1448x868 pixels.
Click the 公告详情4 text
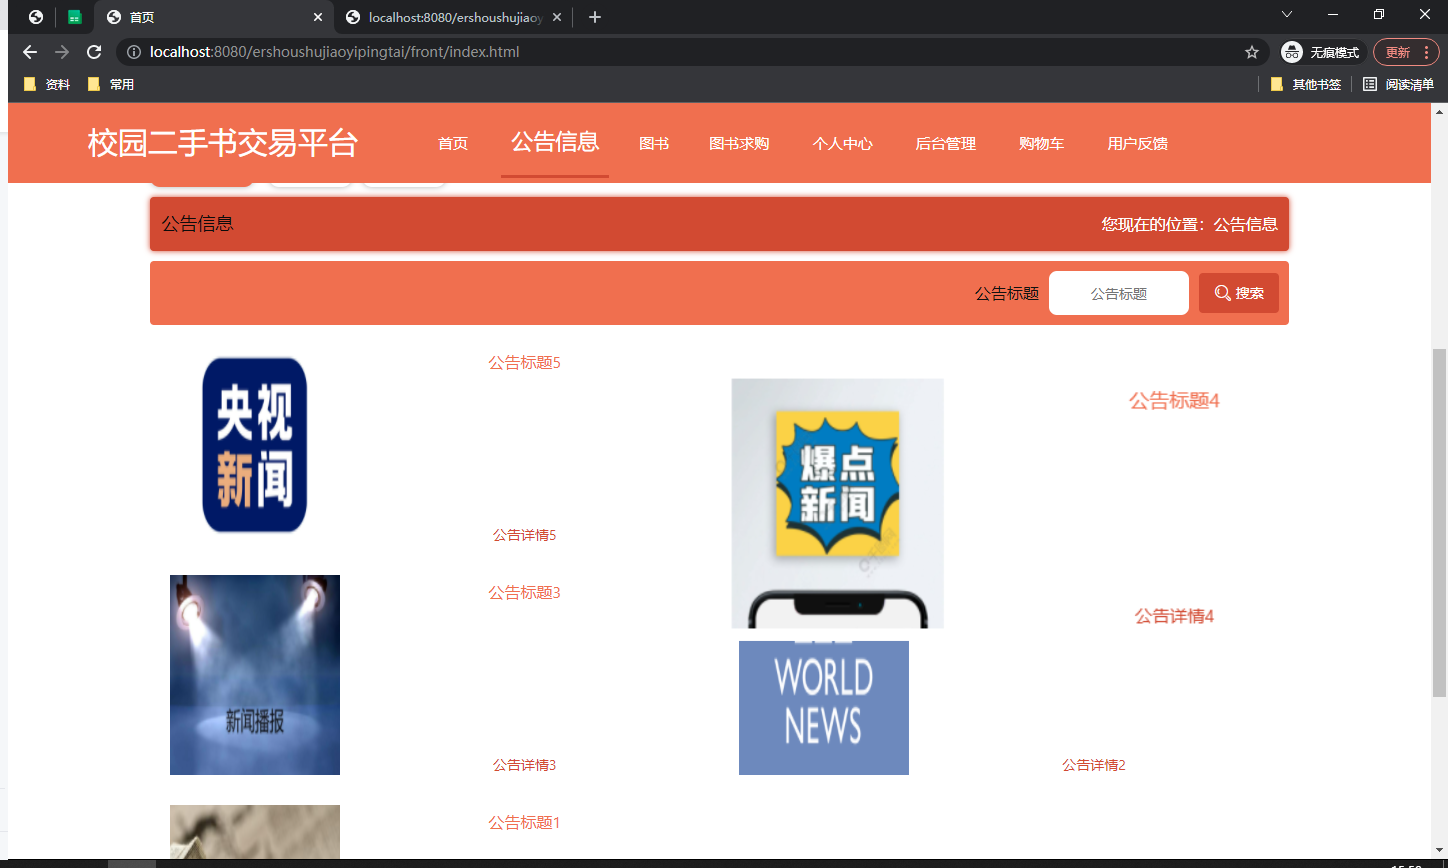pyautogui.click(x=1174, y=616)
